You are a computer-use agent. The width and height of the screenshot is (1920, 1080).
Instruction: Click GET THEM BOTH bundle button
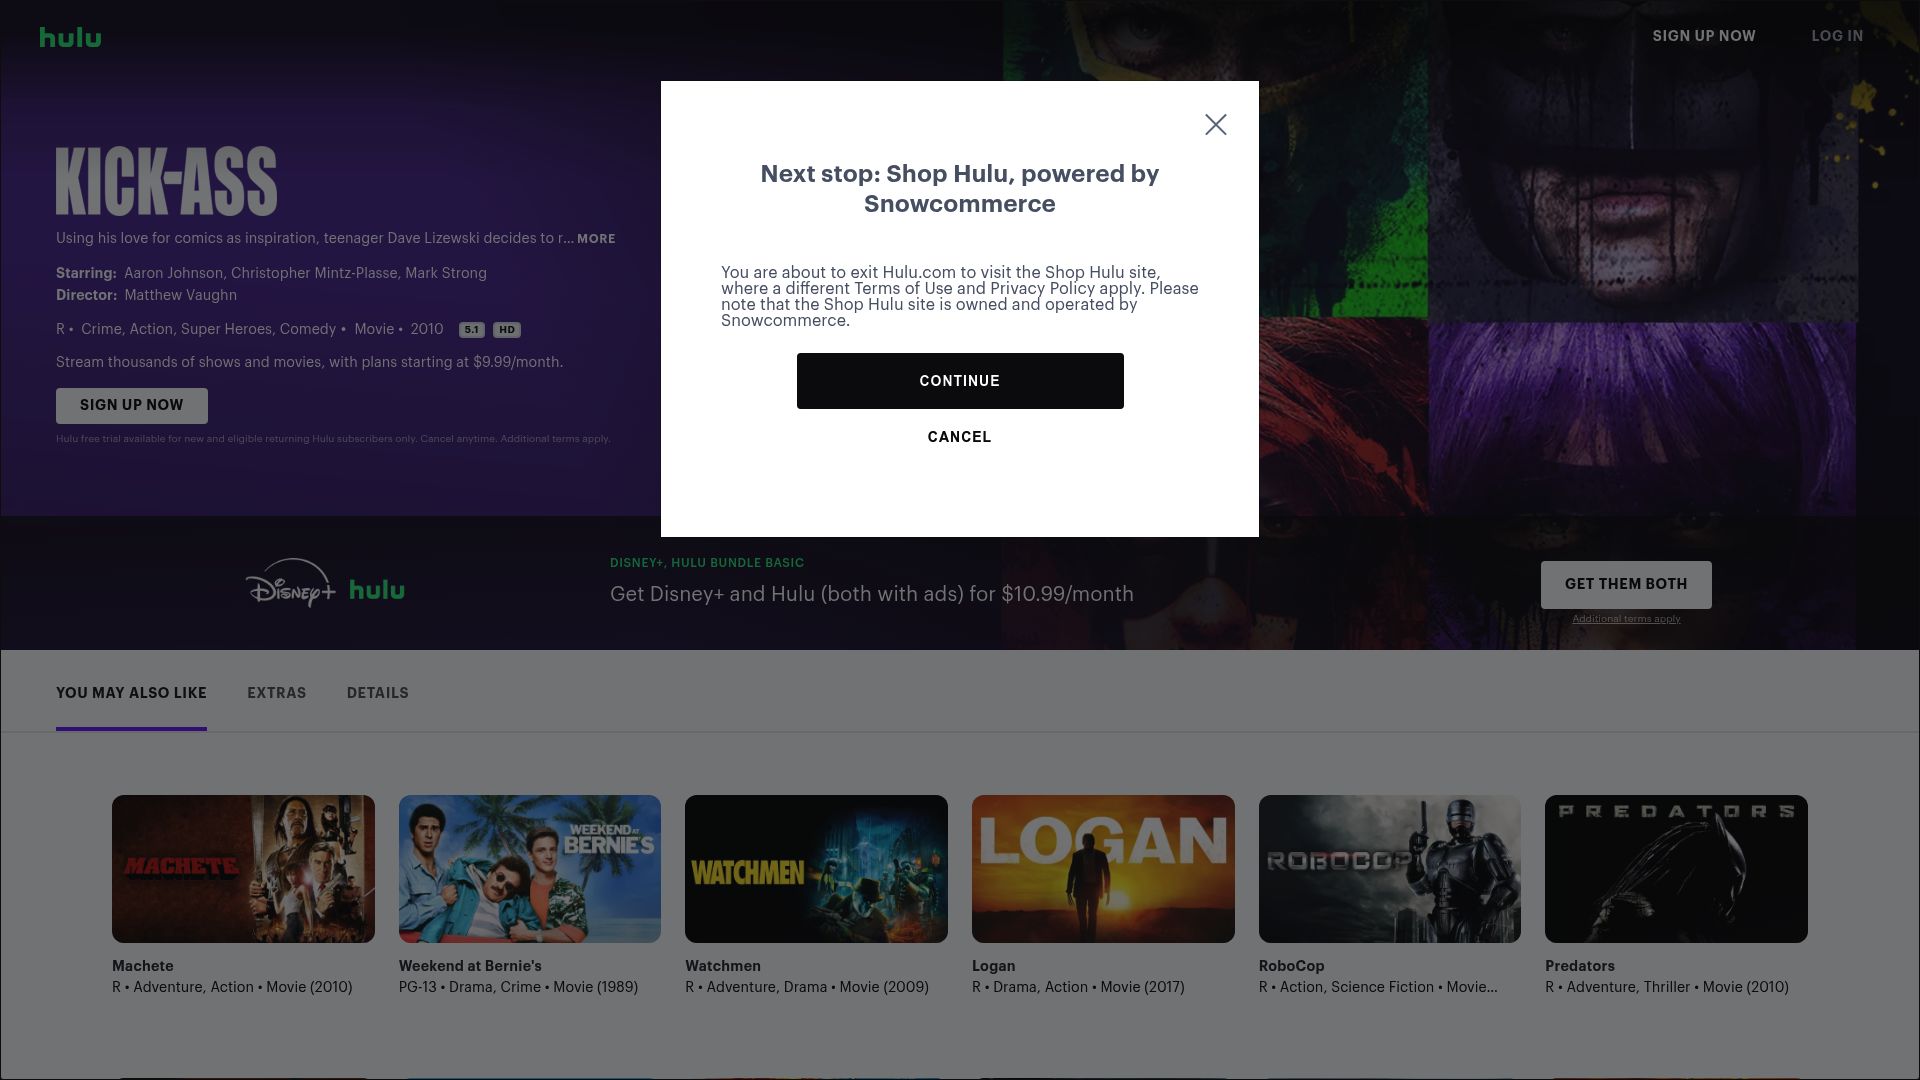point(1626,584)
